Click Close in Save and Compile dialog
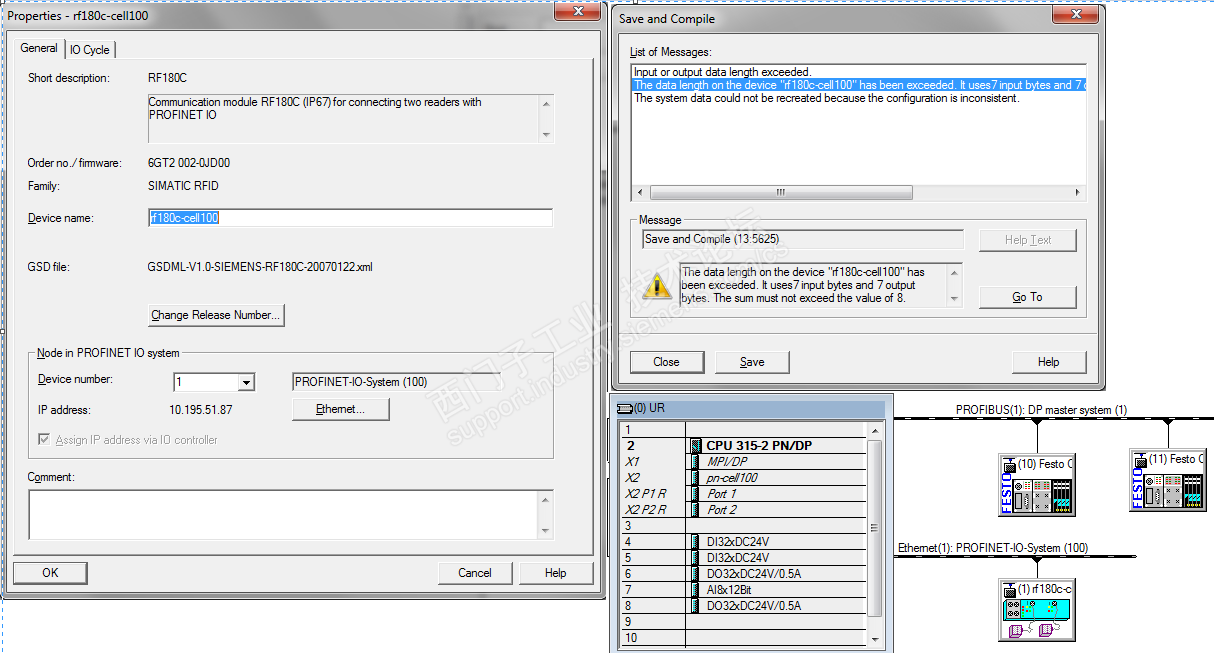The height and width of the screenshot is (653, 1214). tap(666, 362)
